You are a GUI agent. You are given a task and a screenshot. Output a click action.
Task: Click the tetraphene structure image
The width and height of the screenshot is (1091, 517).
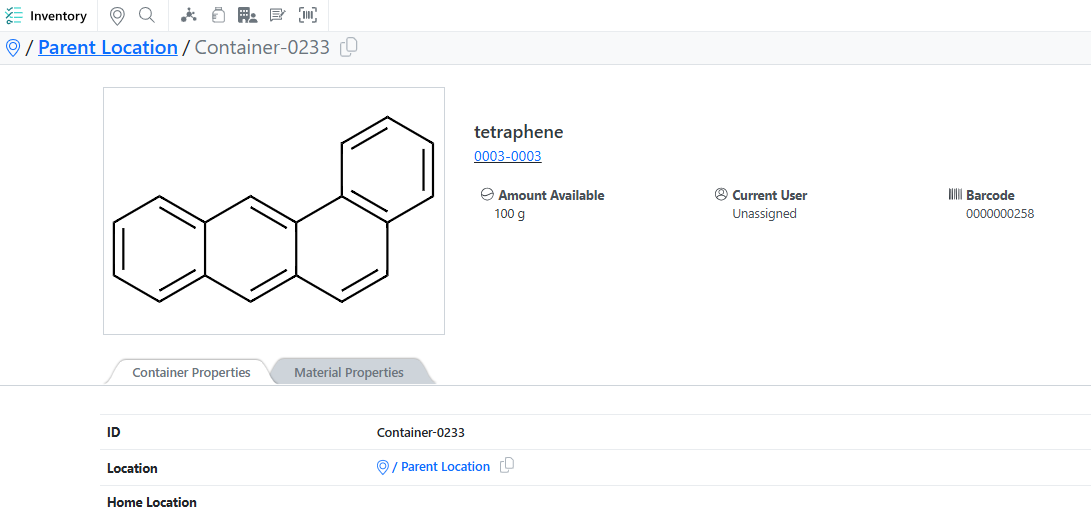(274, 211)
